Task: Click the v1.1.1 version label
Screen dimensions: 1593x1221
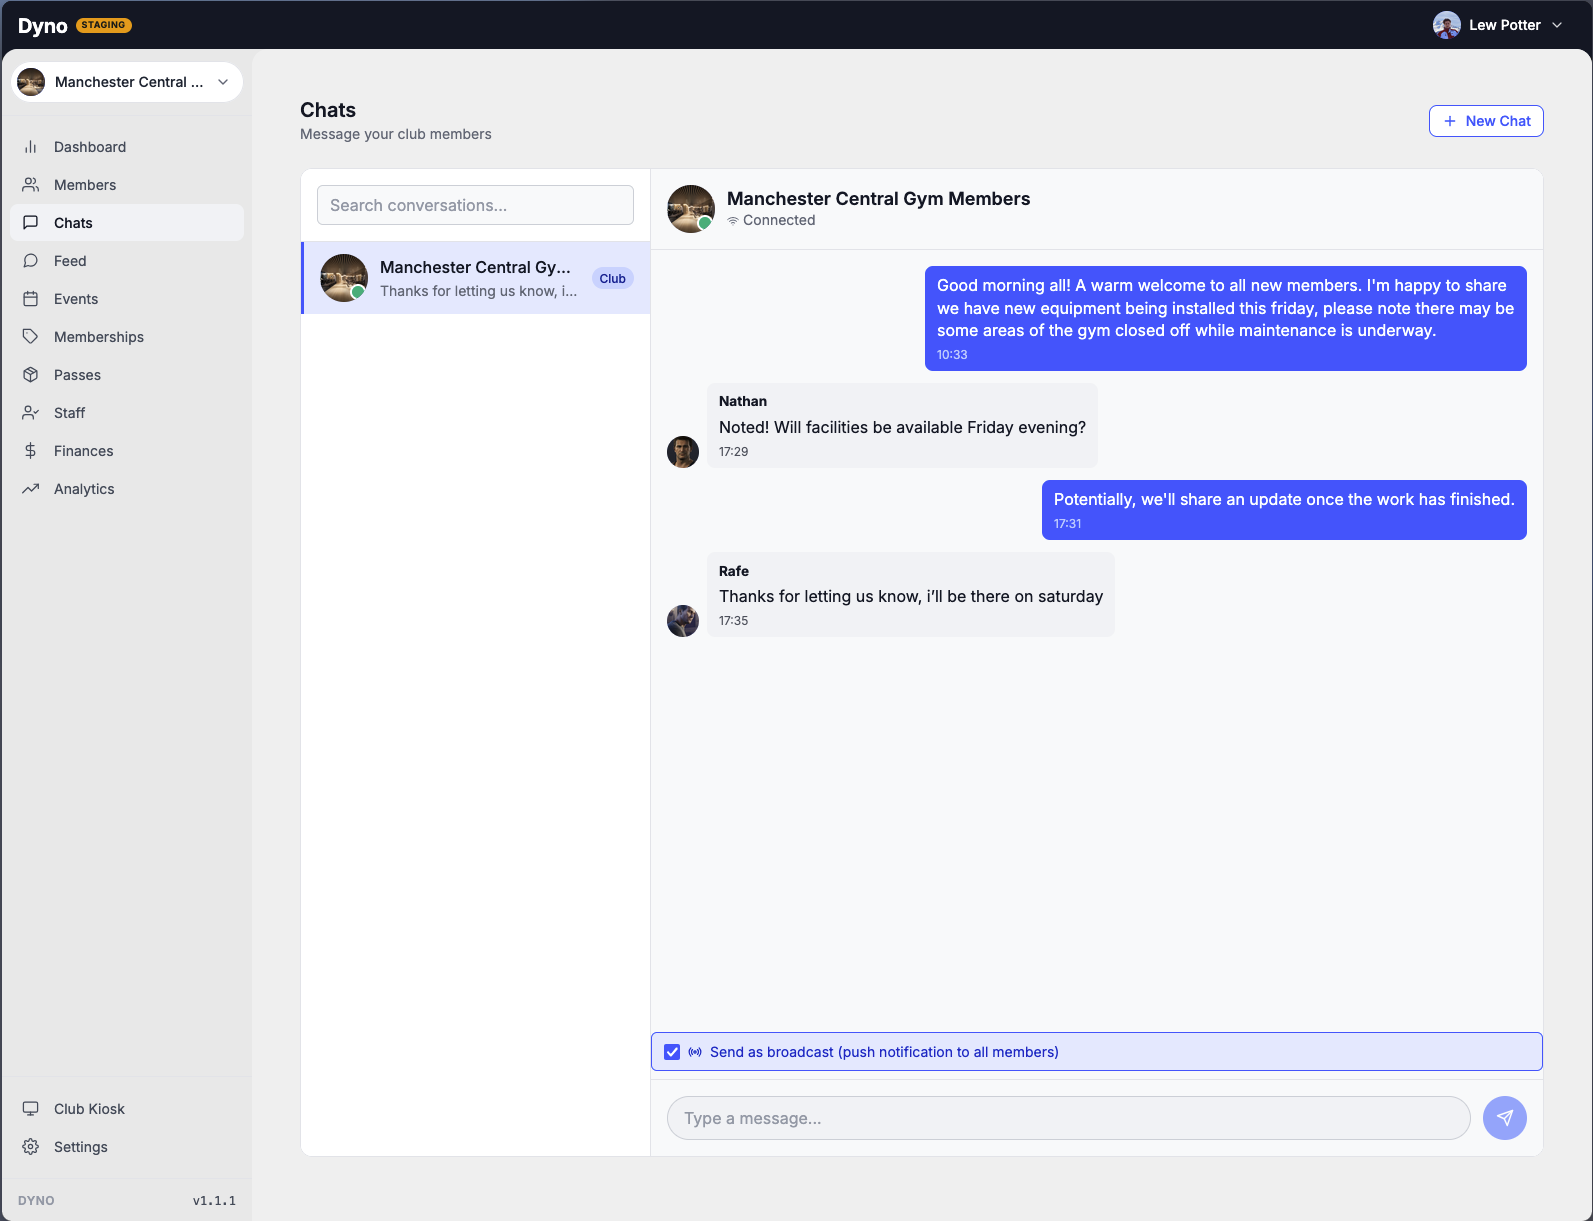Action: [214, 1201]
